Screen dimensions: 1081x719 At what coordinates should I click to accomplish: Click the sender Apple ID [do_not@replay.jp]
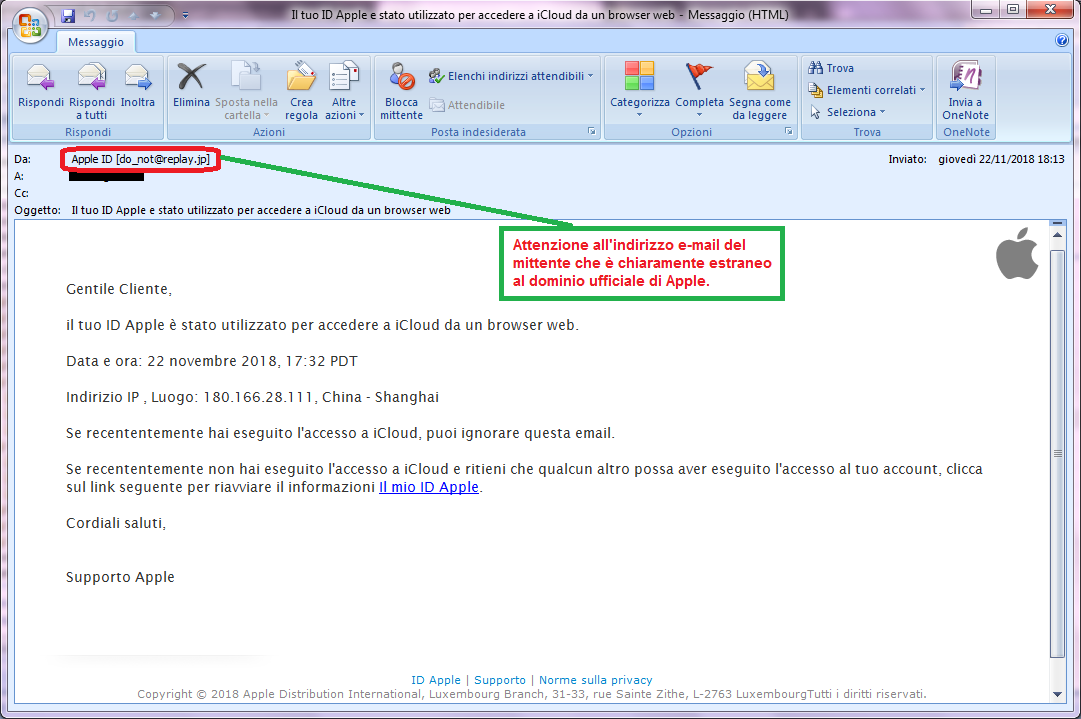pyautogui.click(x=141, y=159)
